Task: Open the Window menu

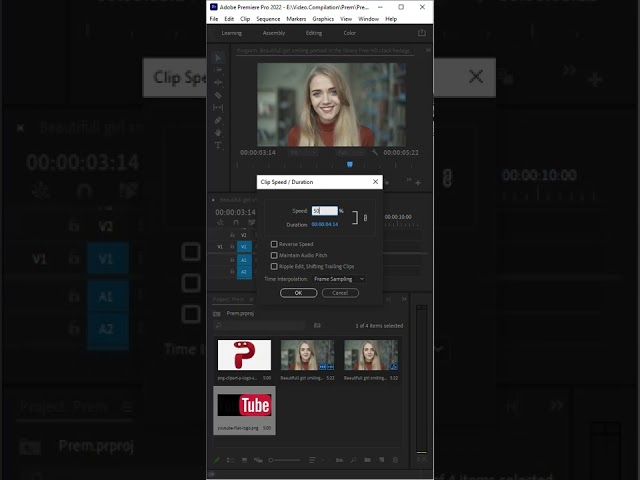Action: [368, 19]
